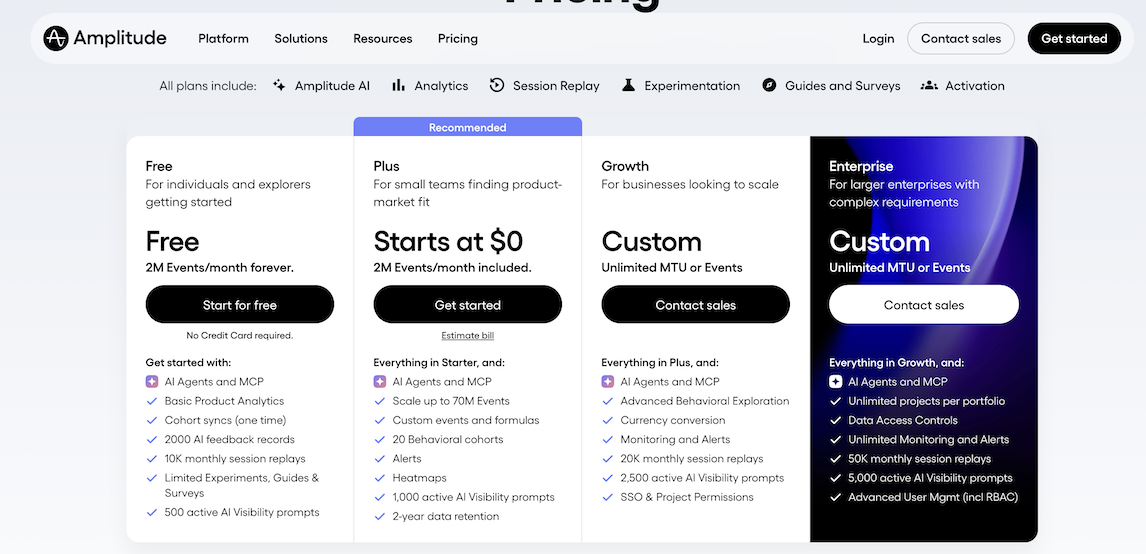The image size is (1146, 554).
Task: Click AI Agents icon in Enterprise plan
Action: (x=835, y=382)
